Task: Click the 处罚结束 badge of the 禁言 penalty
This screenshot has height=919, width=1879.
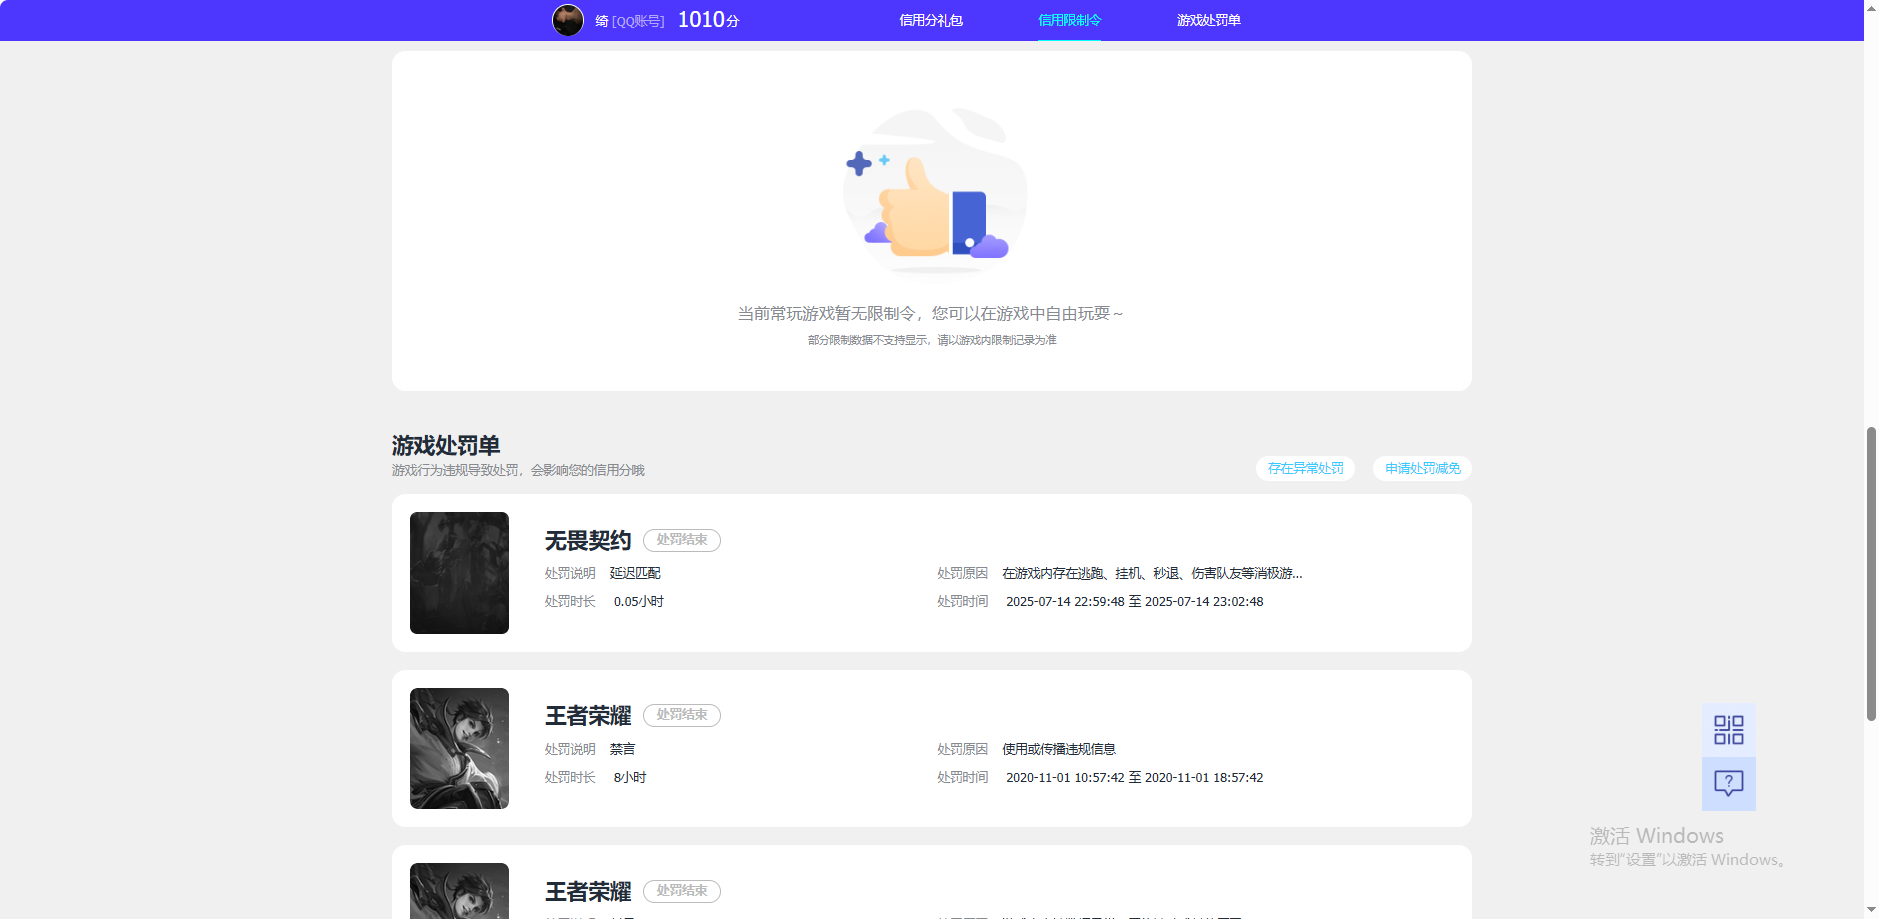Action: tap(682, 715)
